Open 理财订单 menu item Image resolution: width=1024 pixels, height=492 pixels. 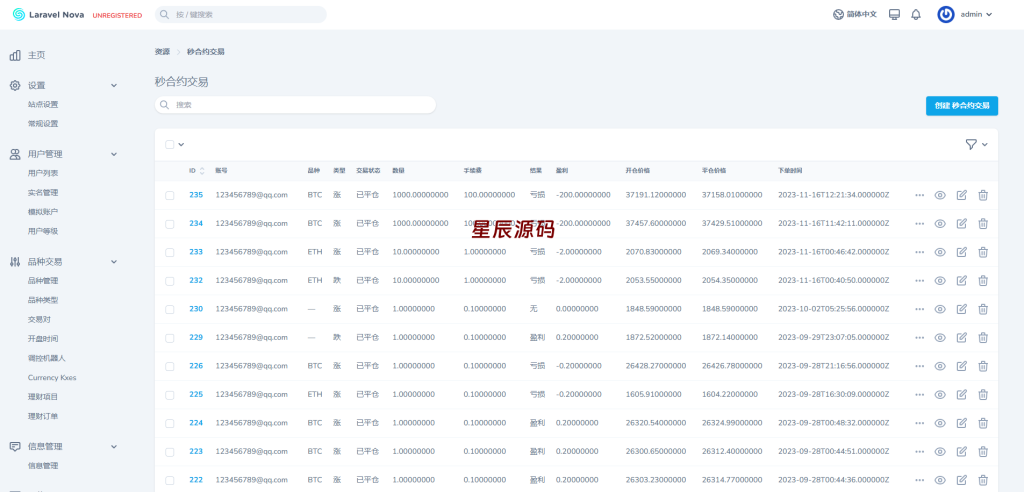(43, 416)
